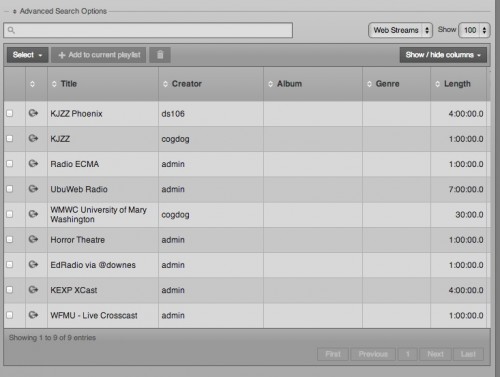Check the box for KJZZ Phoenix
Image resolution: width=500 pixels, height=377 pixels.
pyautogui.click(x=10, y=113)
